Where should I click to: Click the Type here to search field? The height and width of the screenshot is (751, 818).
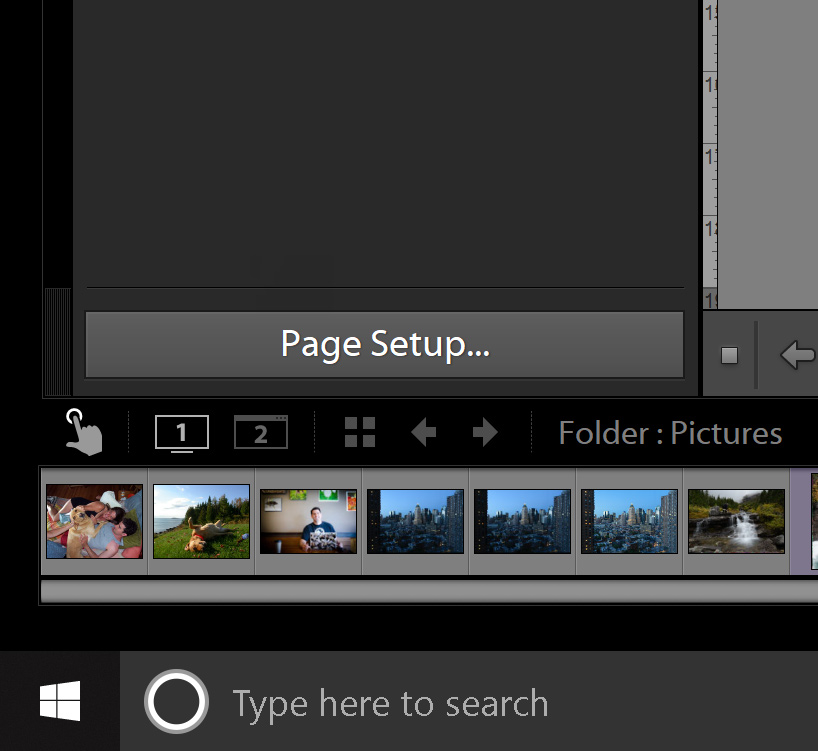tap(390, 703)
